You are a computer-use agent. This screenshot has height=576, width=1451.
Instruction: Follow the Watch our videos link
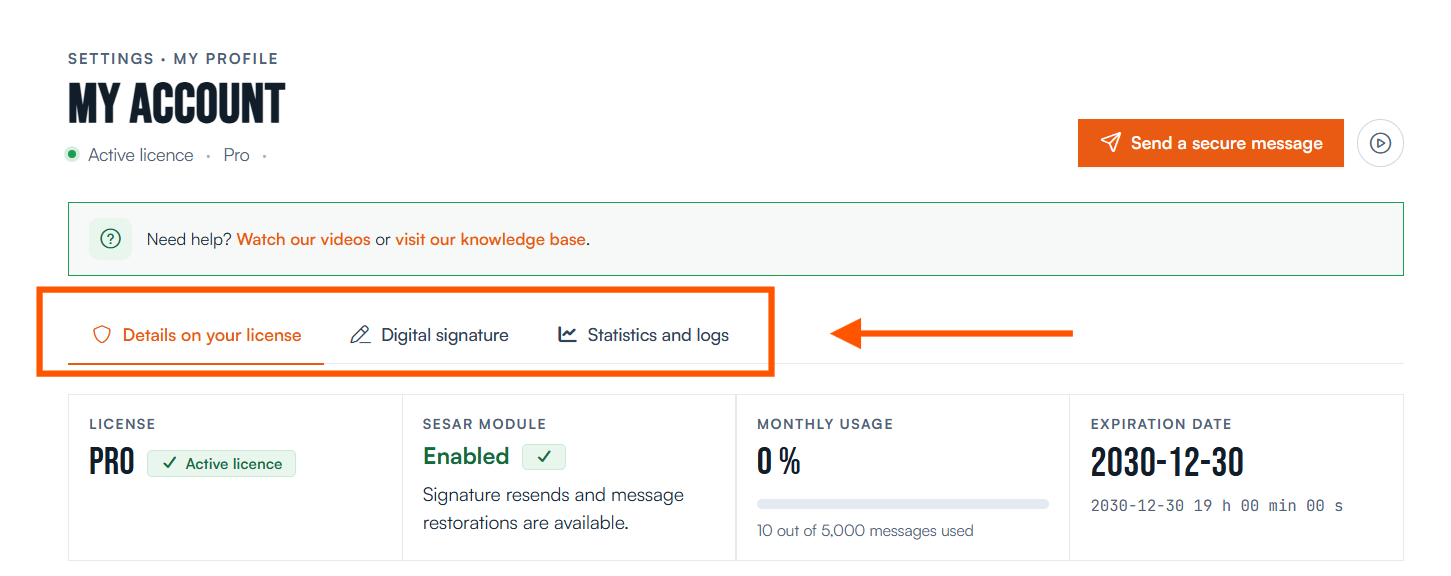(x=304, y=240)
